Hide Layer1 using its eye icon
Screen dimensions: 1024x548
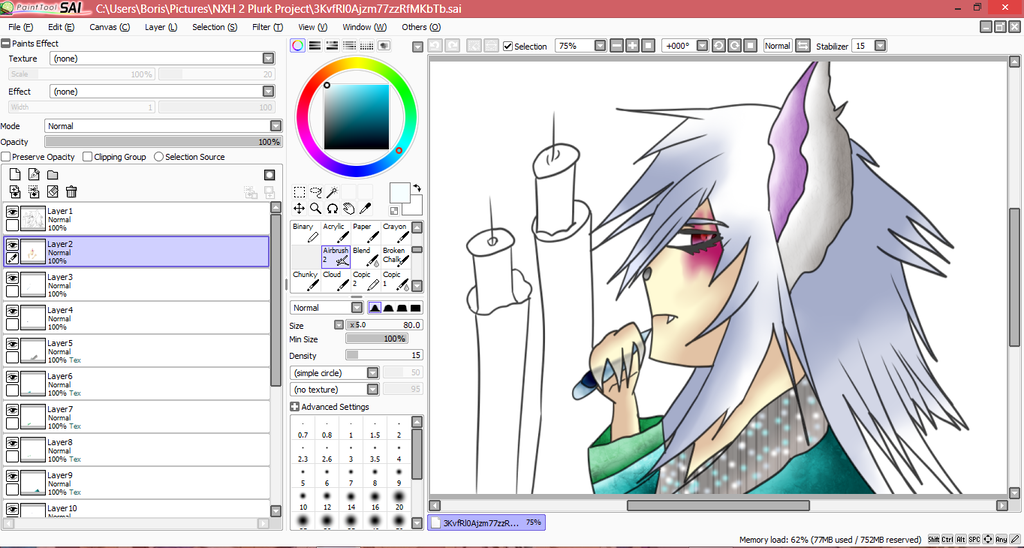[12, 212]
